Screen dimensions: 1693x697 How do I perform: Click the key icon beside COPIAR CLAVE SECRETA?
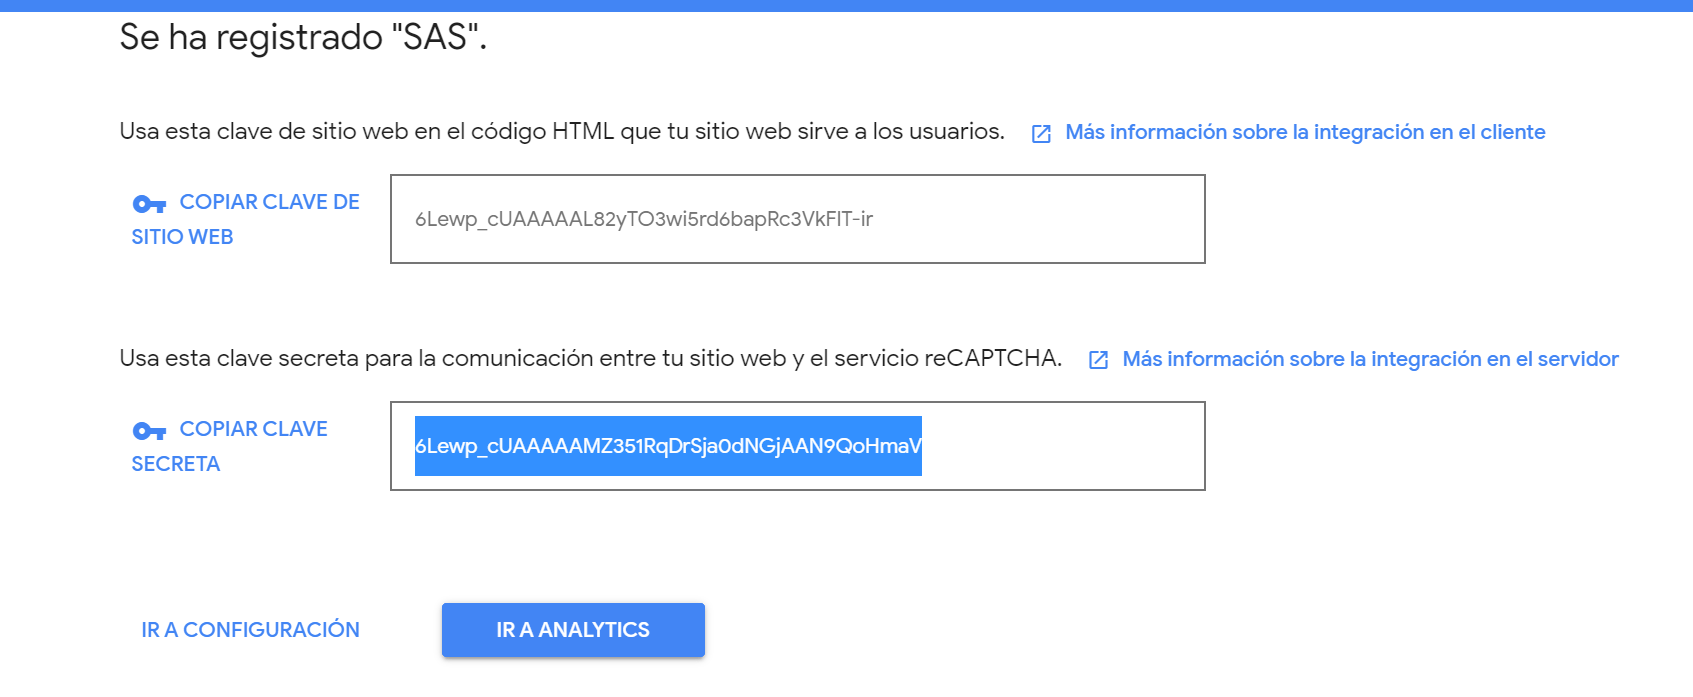point(149,431)
